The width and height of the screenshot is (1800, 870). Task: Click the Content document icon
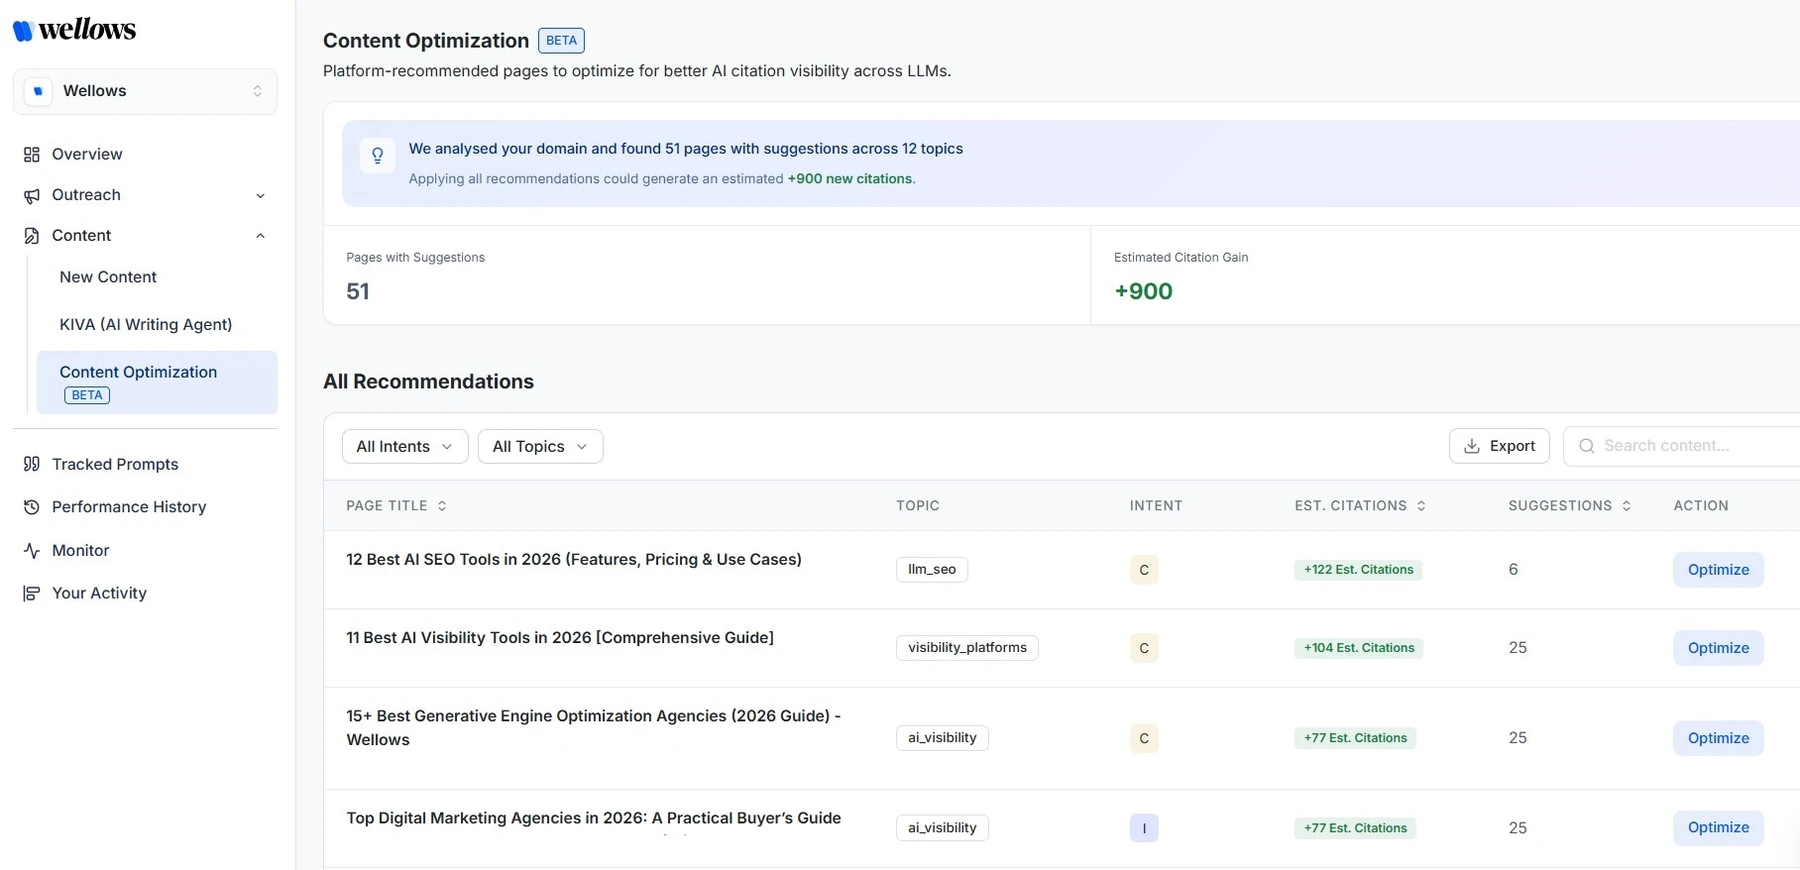click(x=32, y=236)
